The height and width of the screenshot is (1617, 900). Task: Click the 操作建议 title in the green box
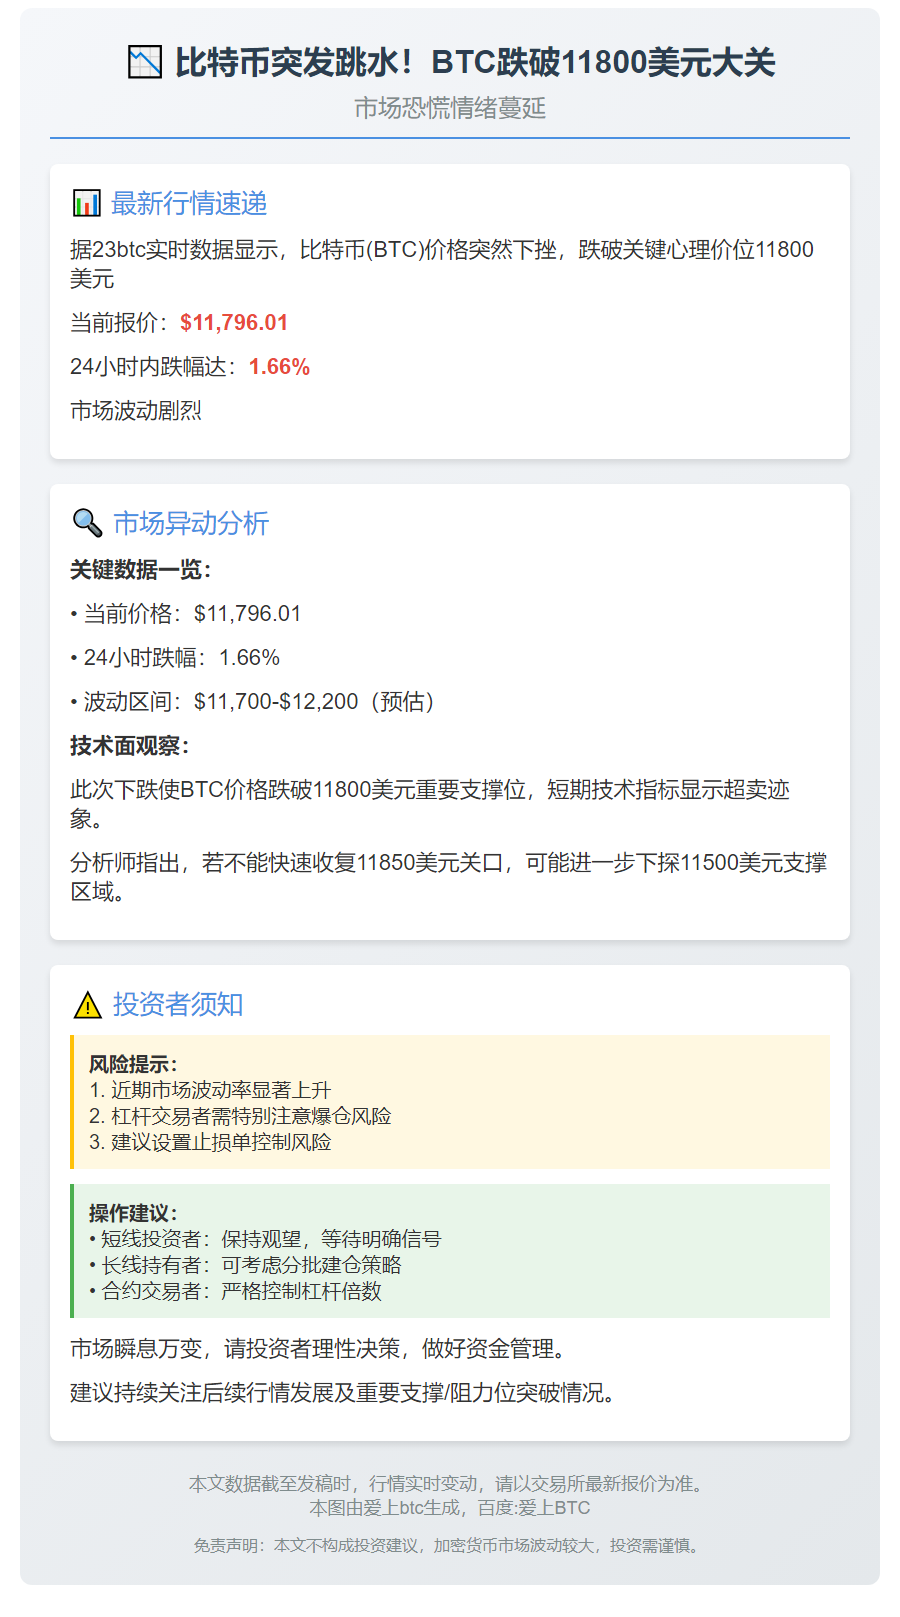point(133,1213)
